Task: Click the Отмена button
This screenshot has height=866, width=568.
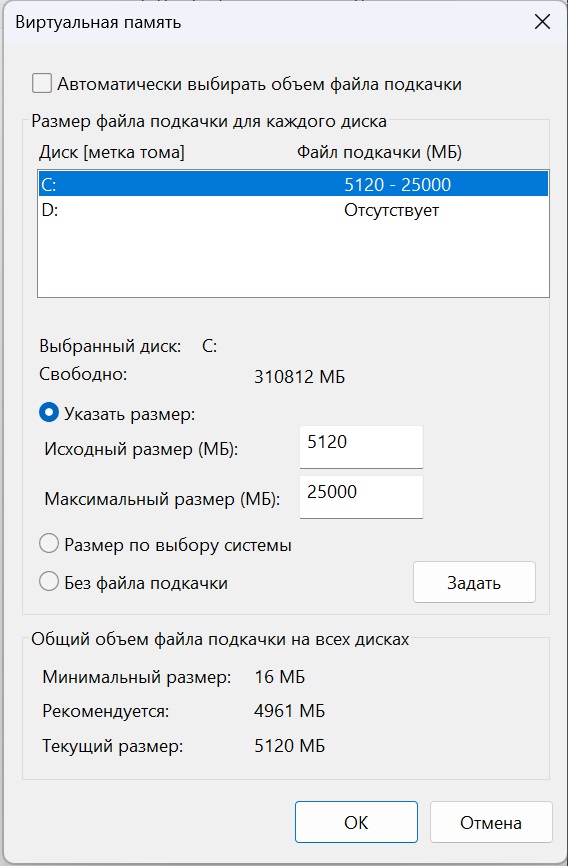Action: (491, 822)
